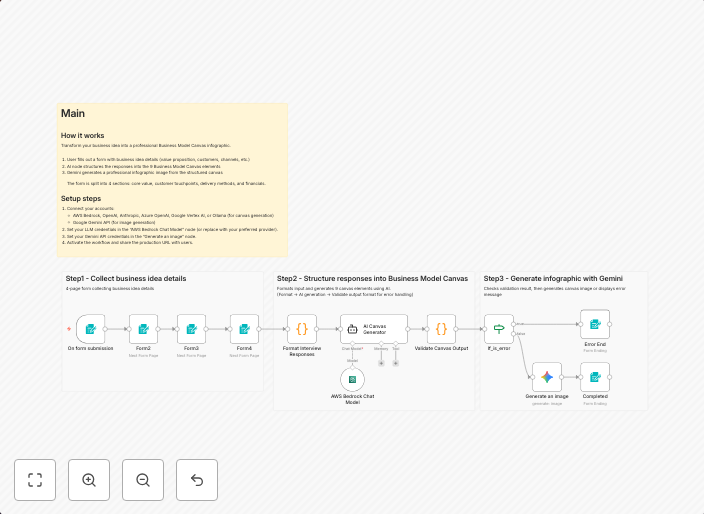Select the Form3 node
The height and width of the screenshot is (514, 704).
point(192,329)
